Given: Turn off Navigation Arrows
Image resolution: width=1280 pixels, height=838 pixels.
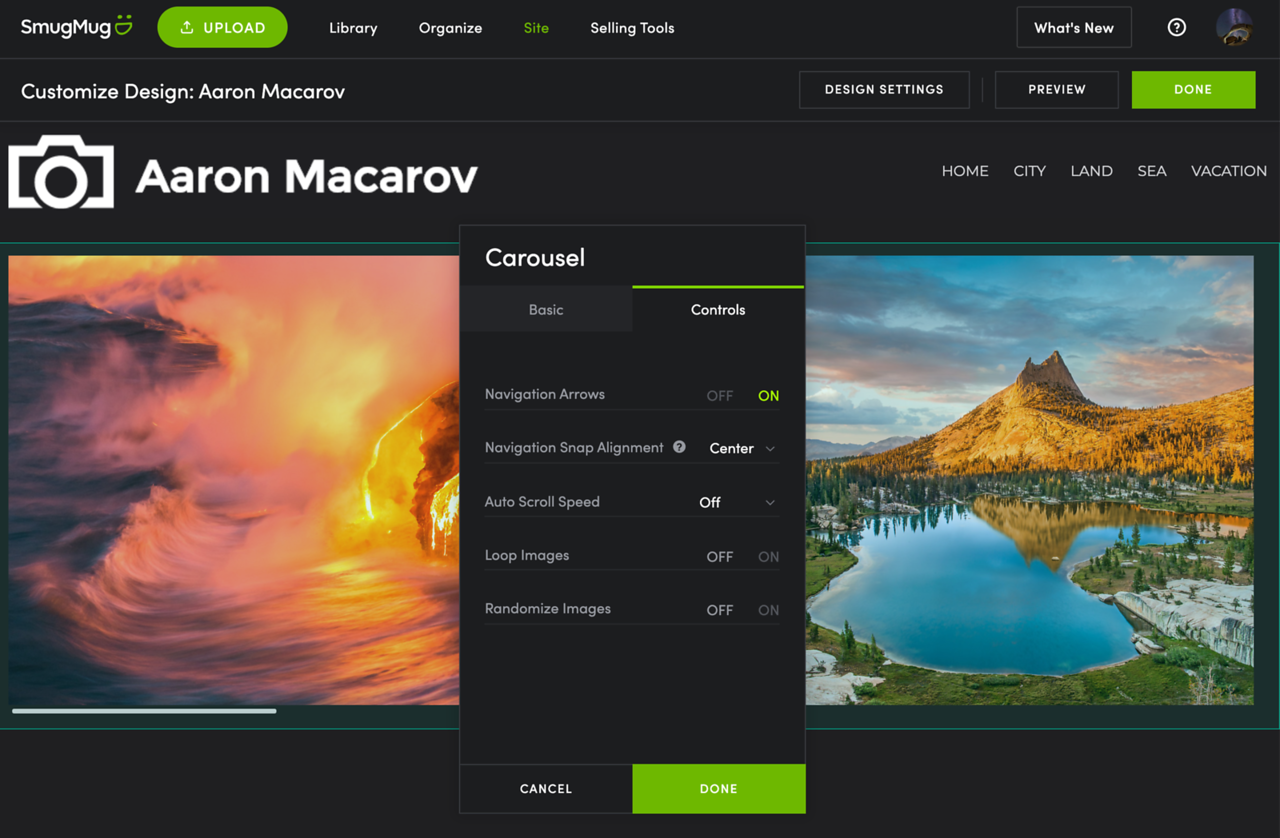Looking at the screenshot, I should click(x=719, y=396).
